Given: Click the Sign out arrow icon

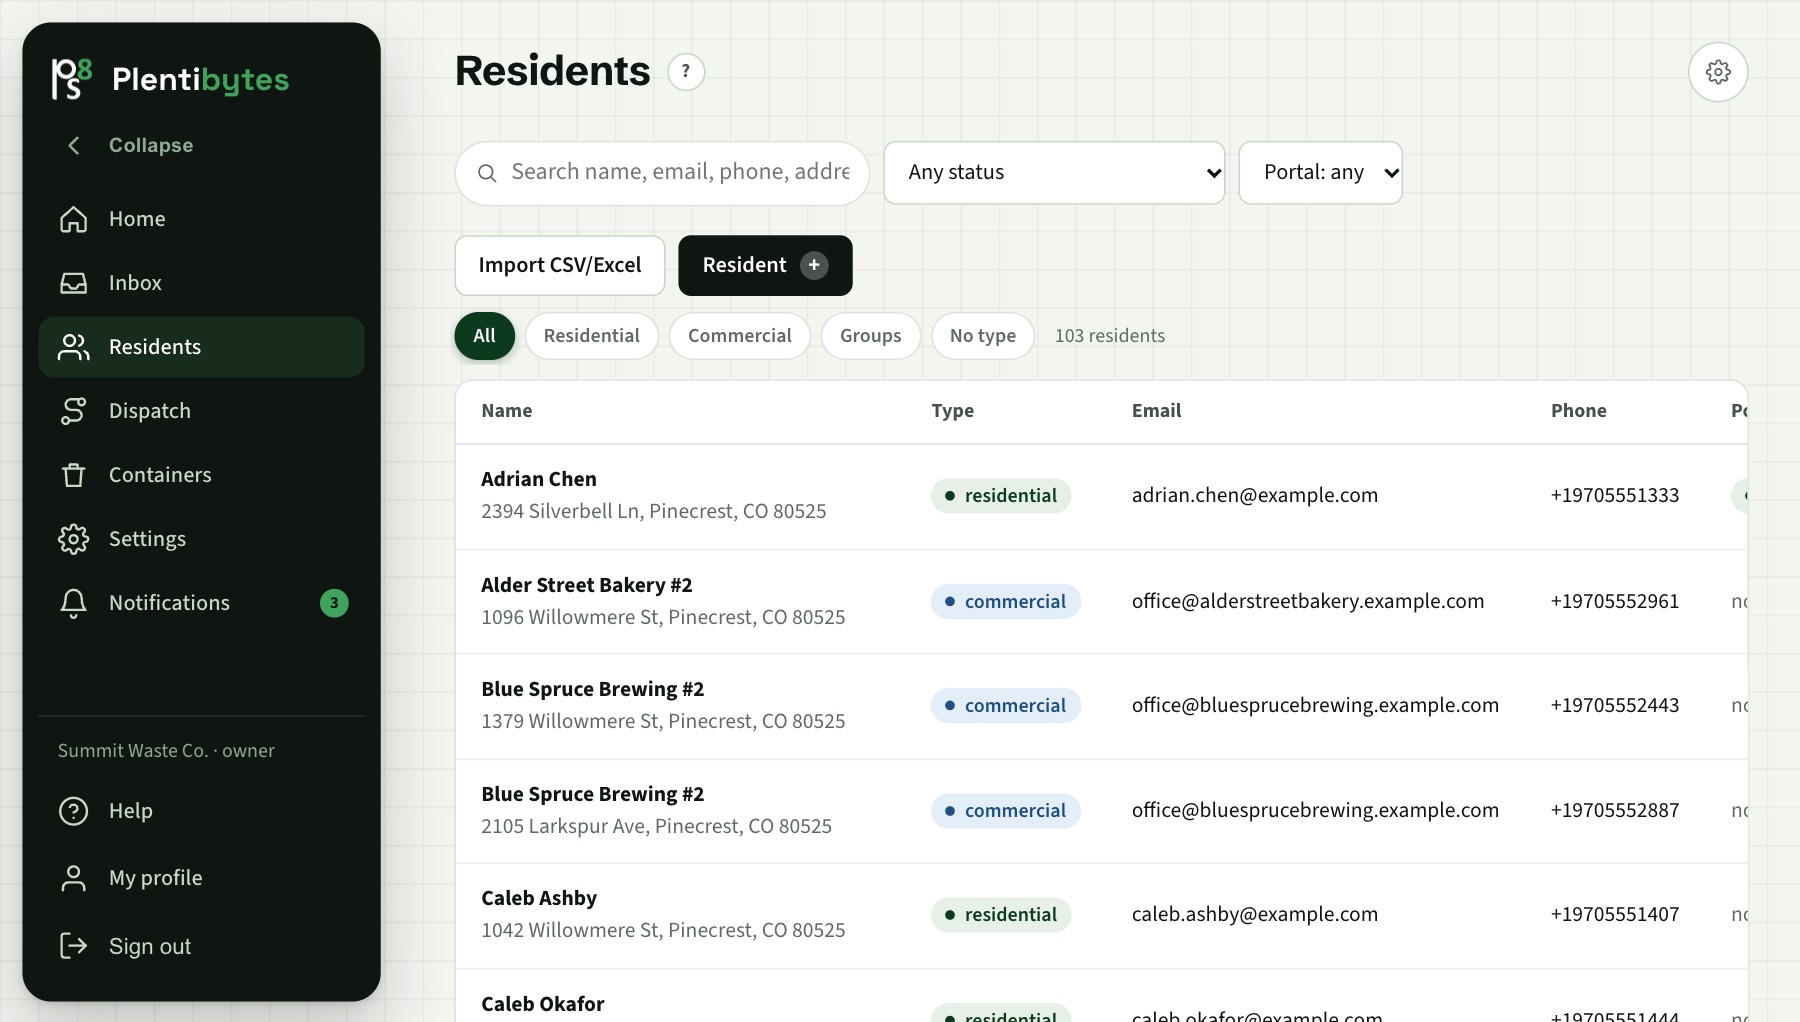Looking at the screenshot, I should click(73, 946).
